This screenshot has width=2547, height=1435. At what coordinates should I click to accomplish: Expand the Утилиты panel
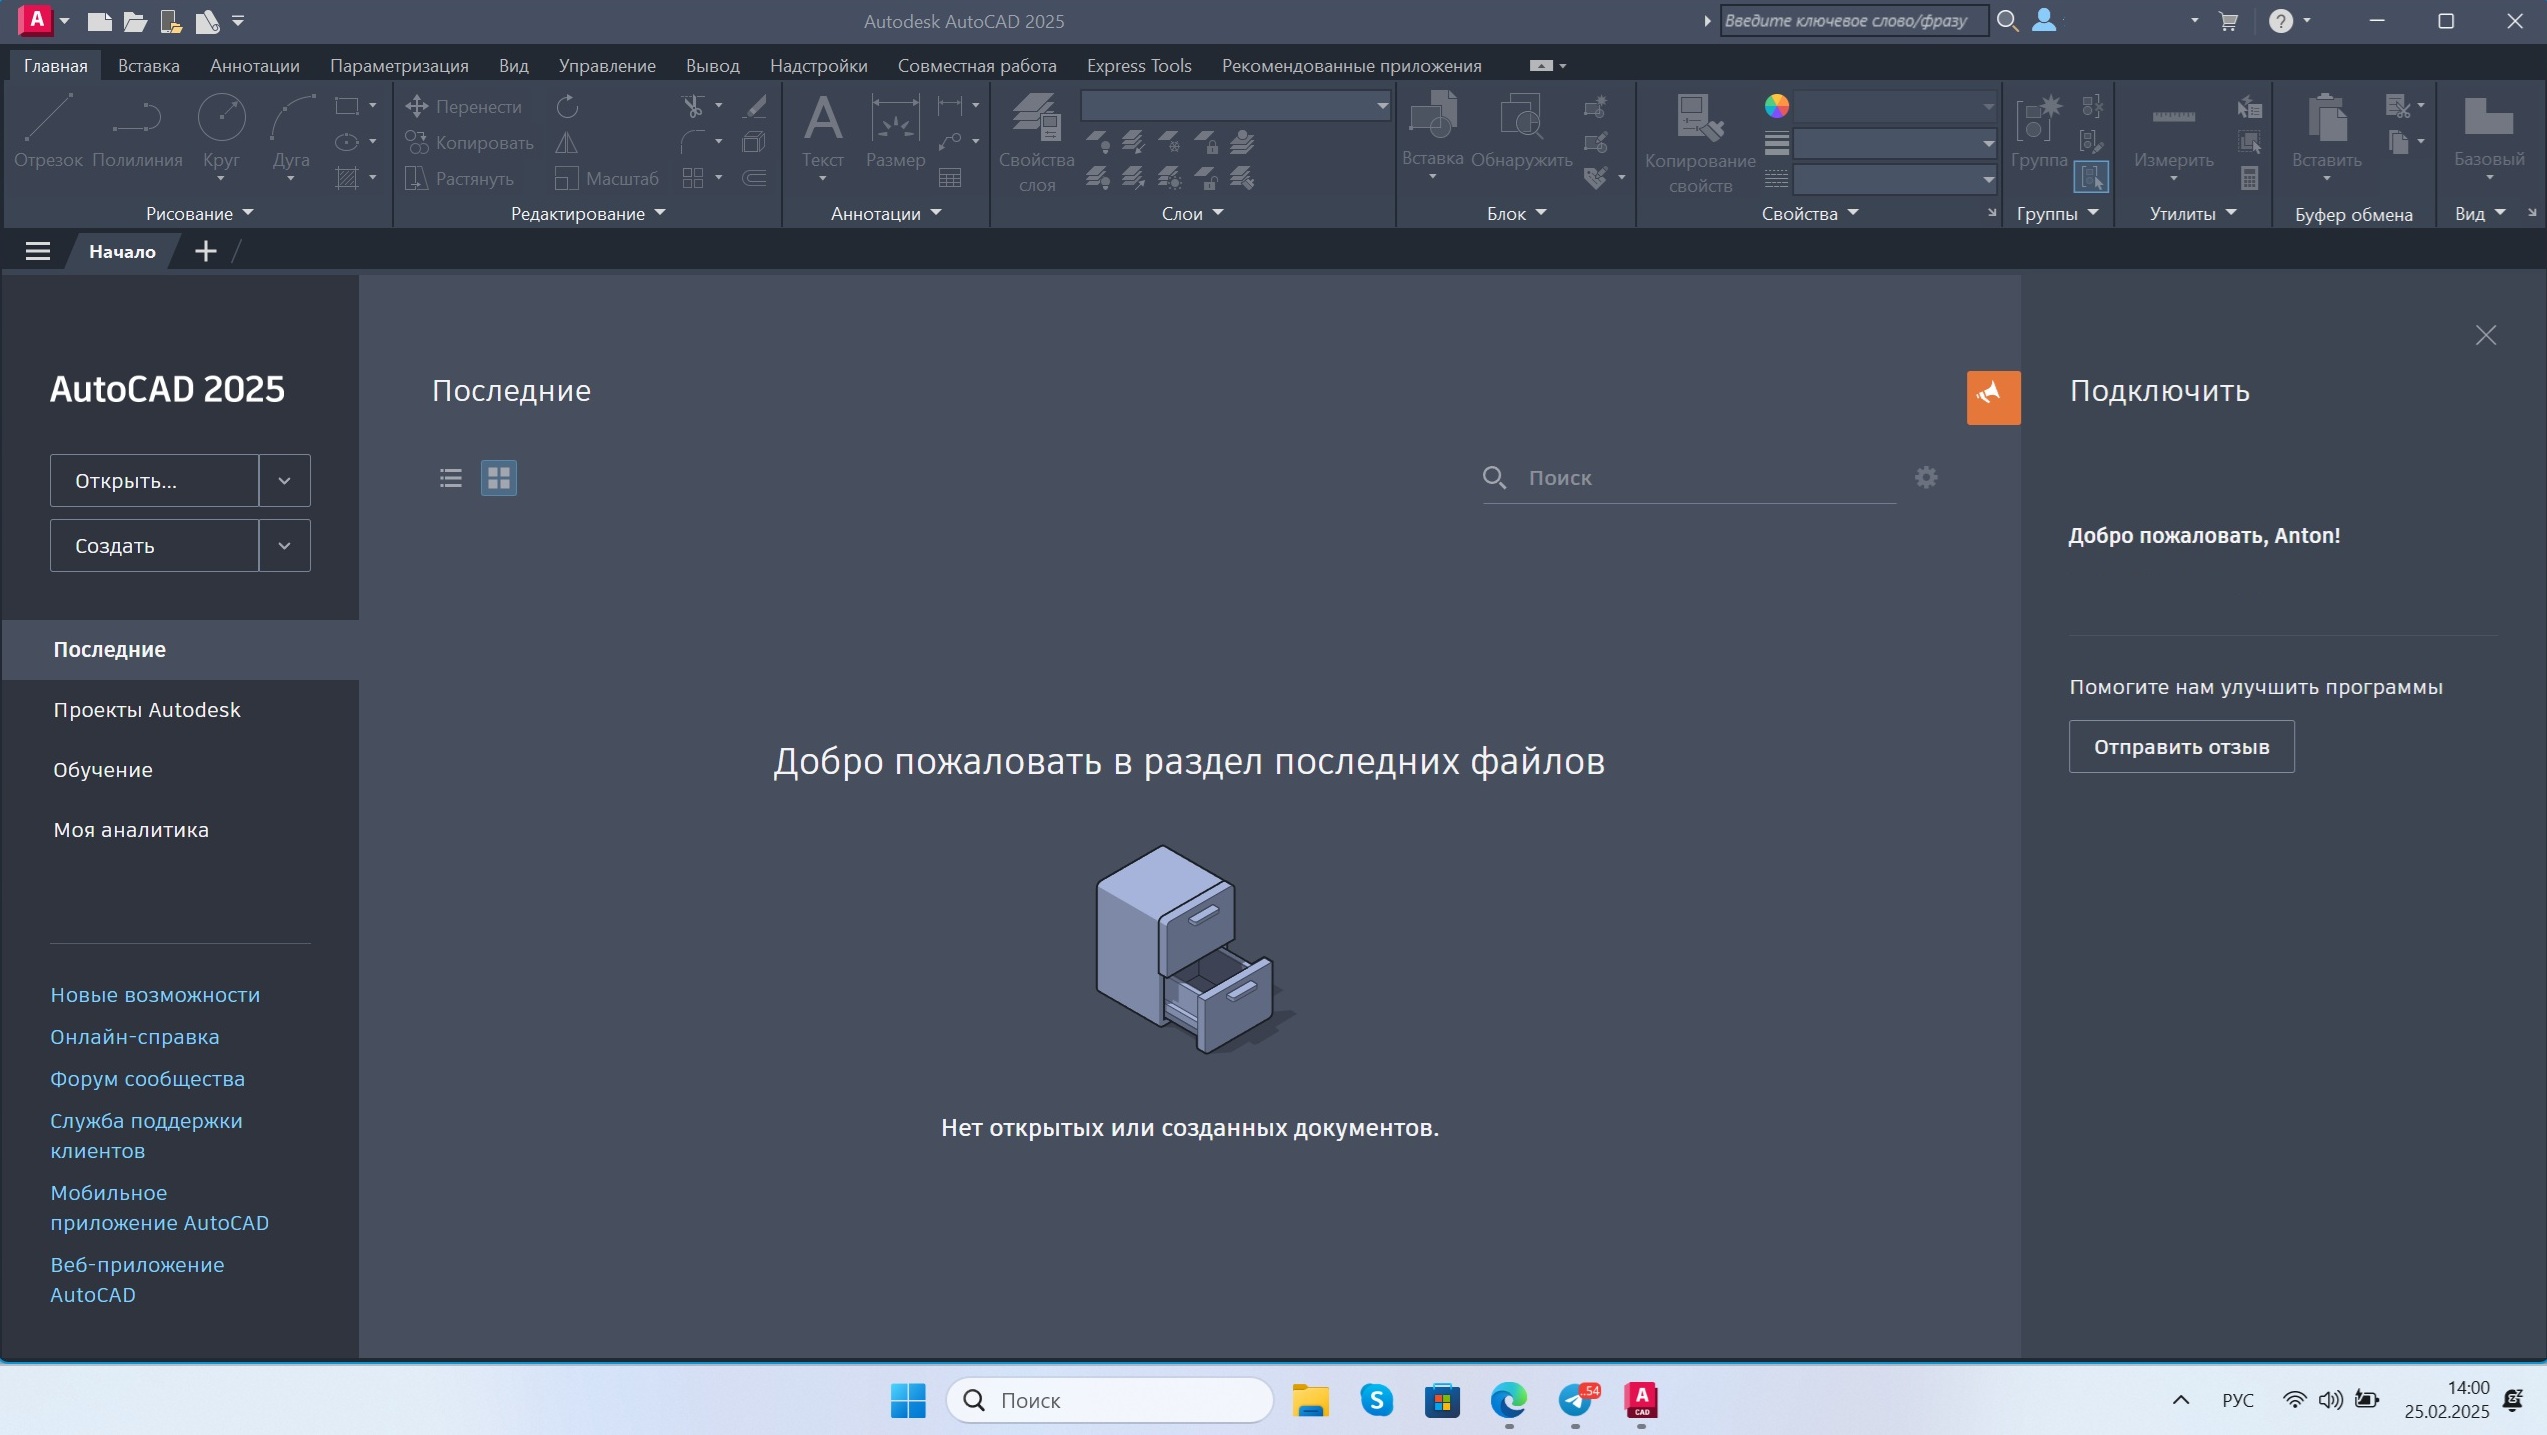click(2193, 213)
